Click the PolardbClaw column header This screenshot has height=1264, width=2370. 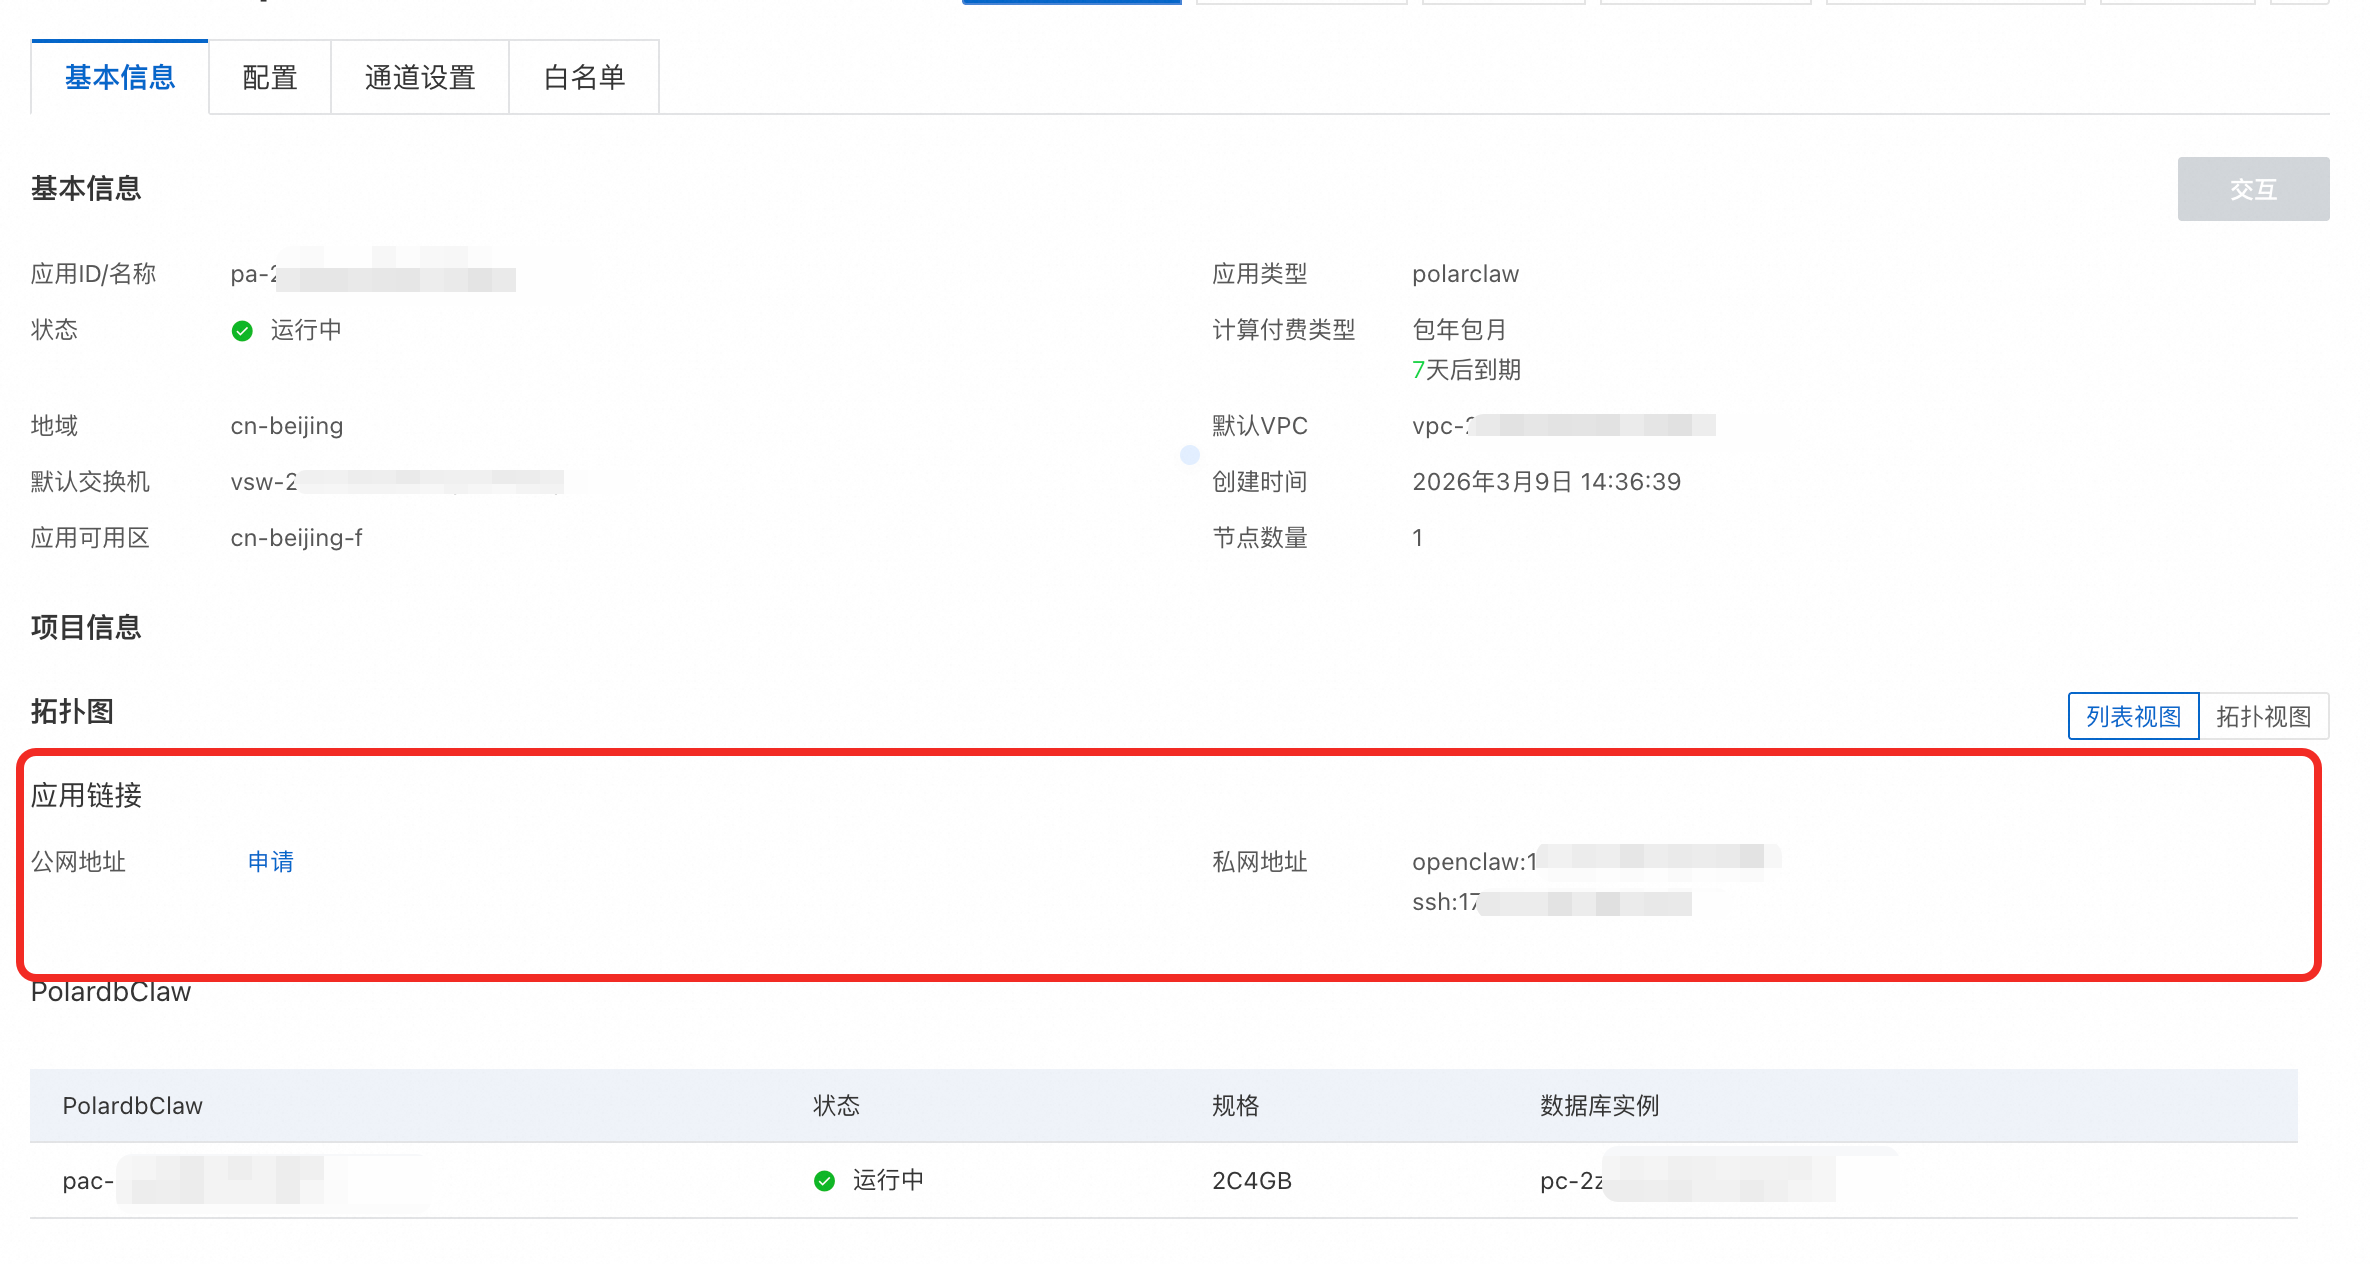pos(133,1105)
